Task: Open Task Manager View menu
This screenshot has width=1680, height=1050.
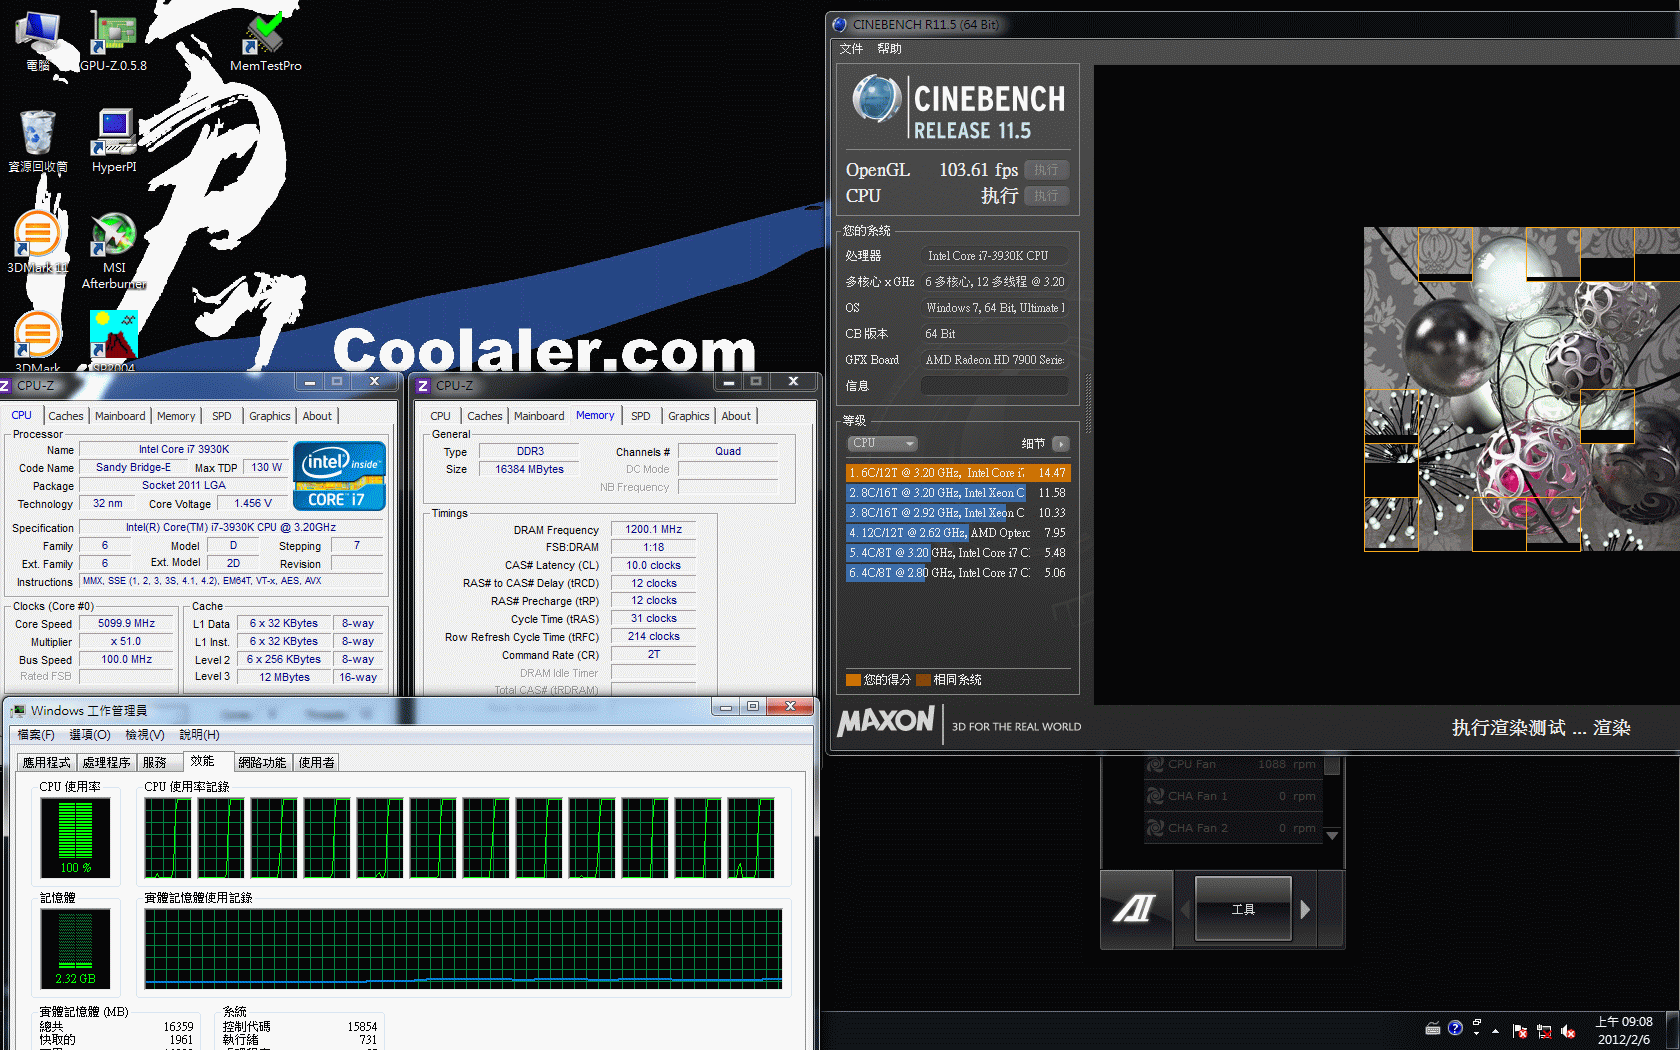Action: (145, 734)
